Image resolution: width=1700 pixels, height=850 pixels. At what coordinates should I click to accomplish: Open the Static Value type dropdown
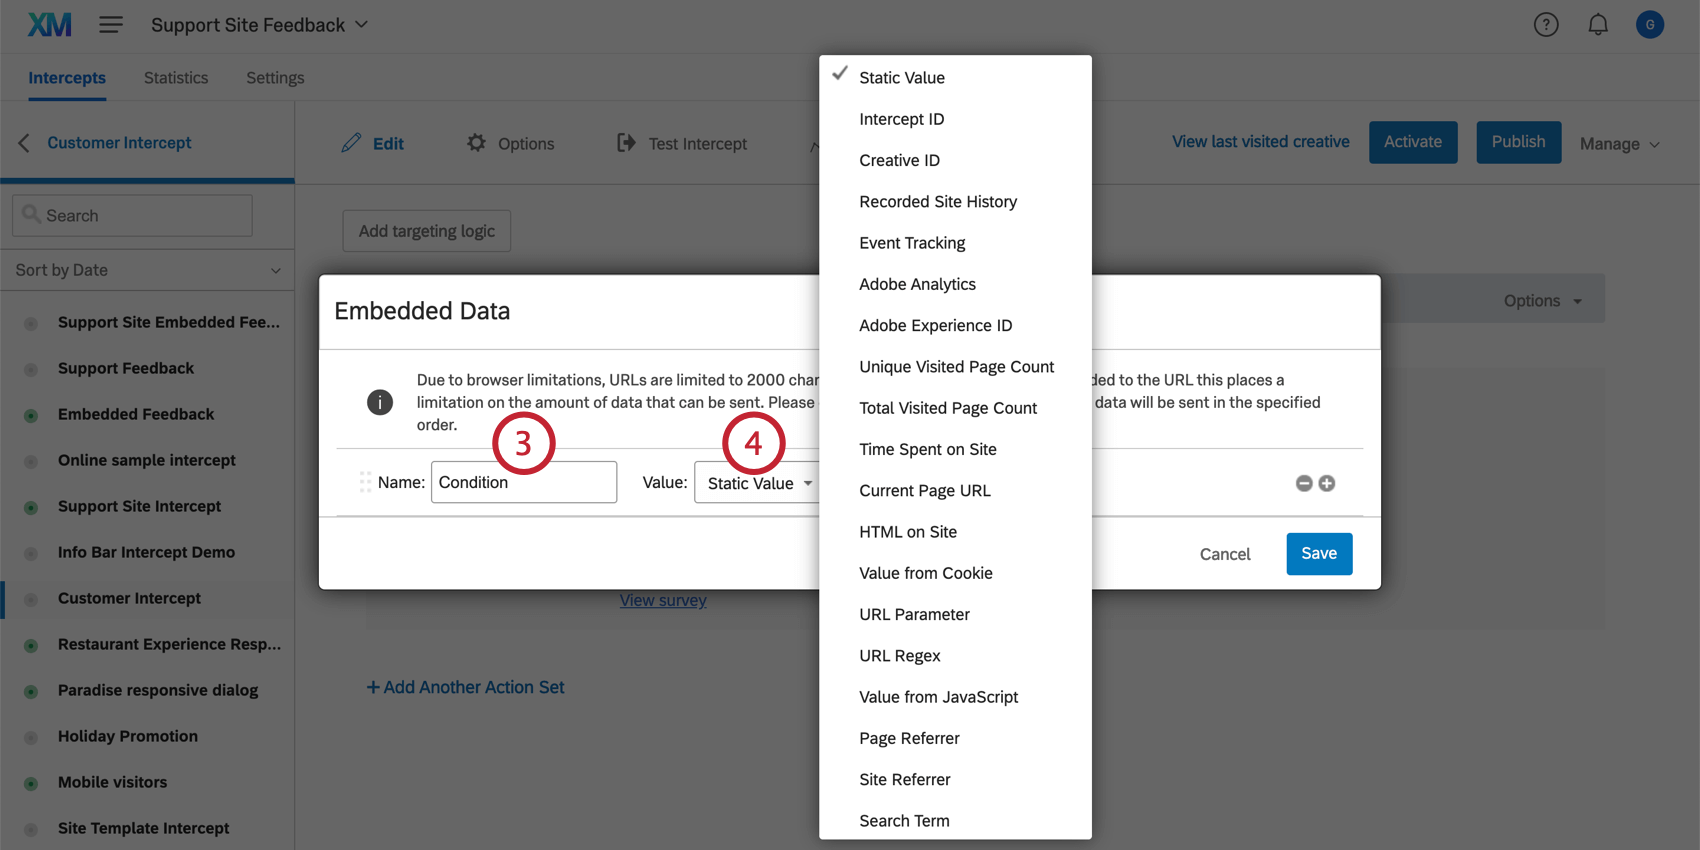[x=758, y=483]
